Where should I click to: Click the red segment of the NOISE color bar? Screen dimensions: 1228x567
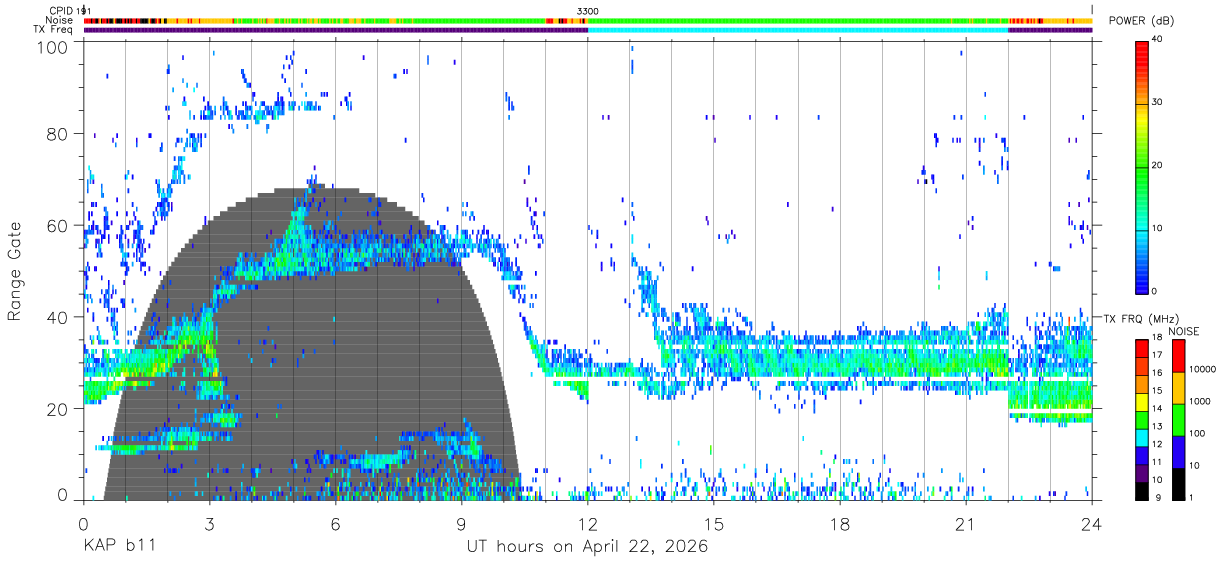point(1178,356)
